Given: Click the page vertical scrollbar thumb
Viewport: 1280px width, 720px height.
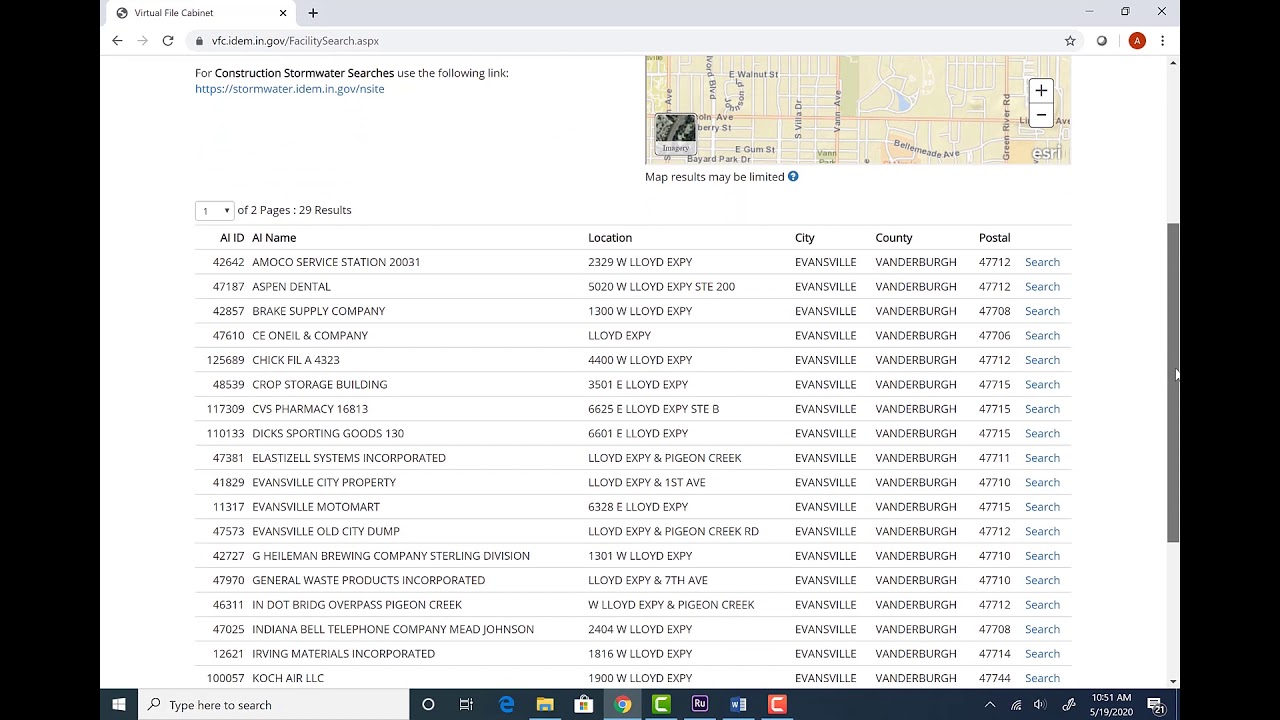Looking at the screenshot, I should (x=1173, y=383).
